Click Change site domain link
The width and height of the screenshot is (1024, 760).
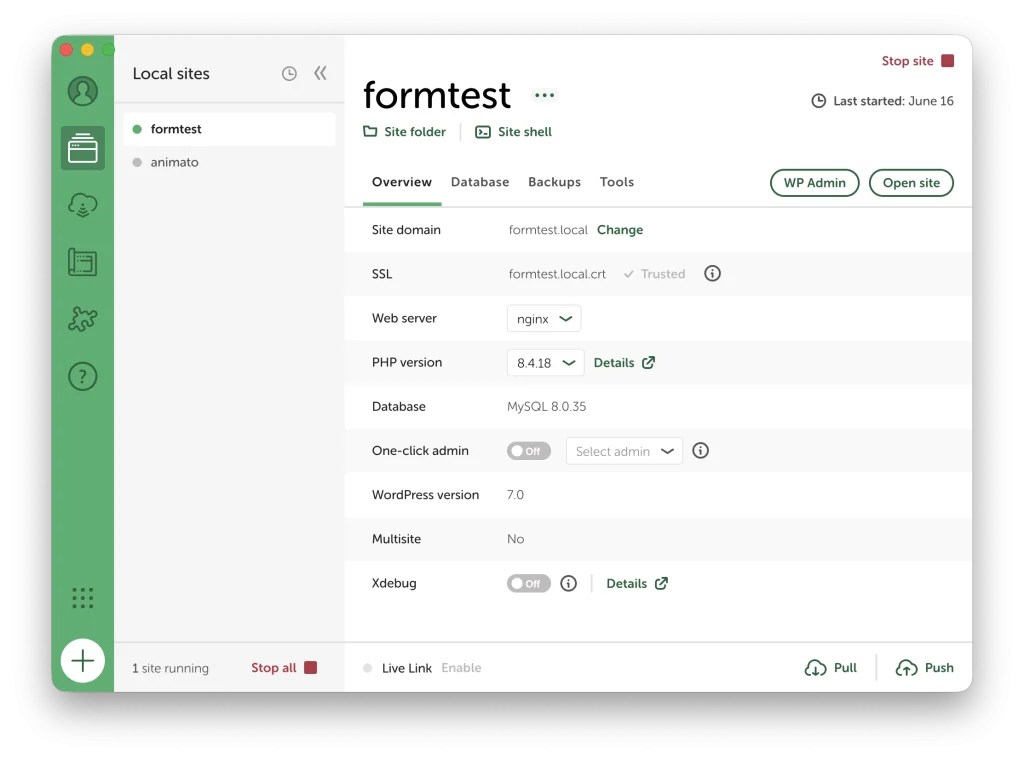coord(620,230)
